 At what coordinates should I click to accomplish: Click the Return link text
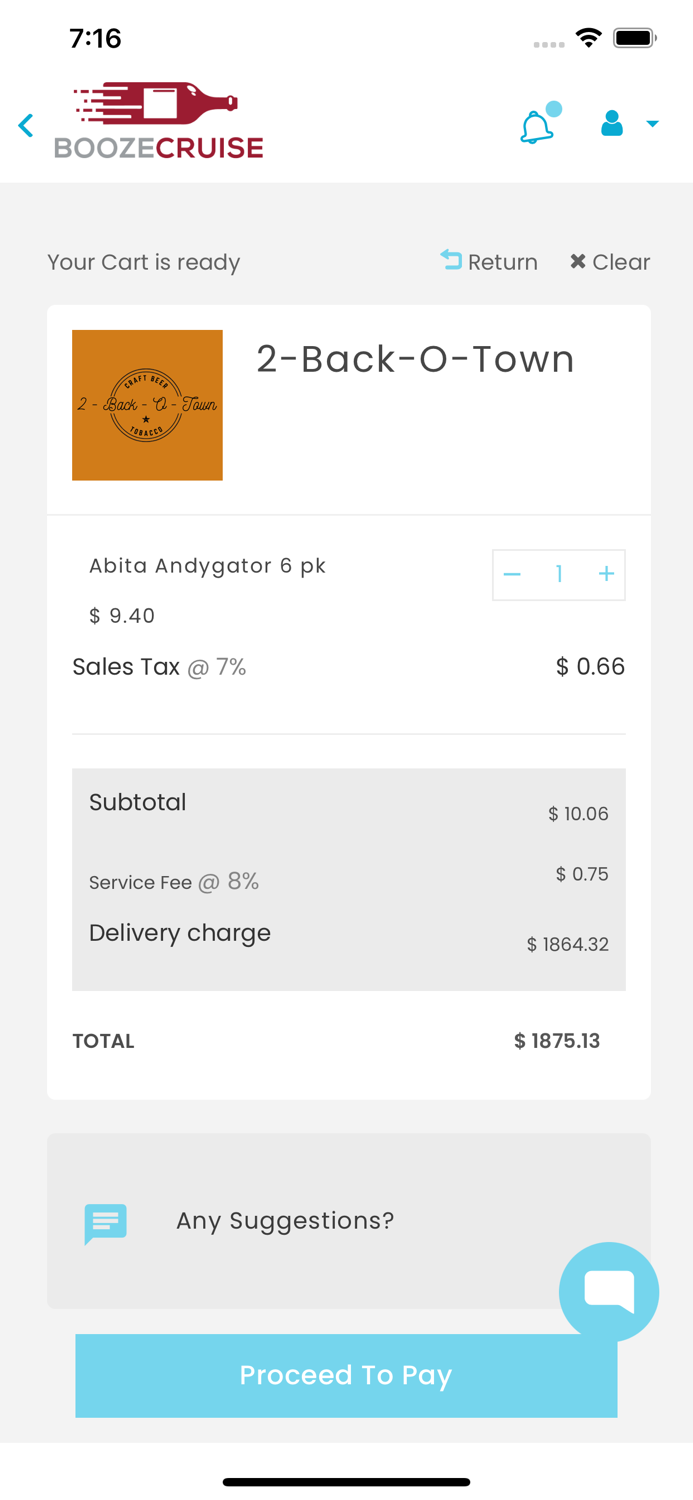tap(503, 261)
